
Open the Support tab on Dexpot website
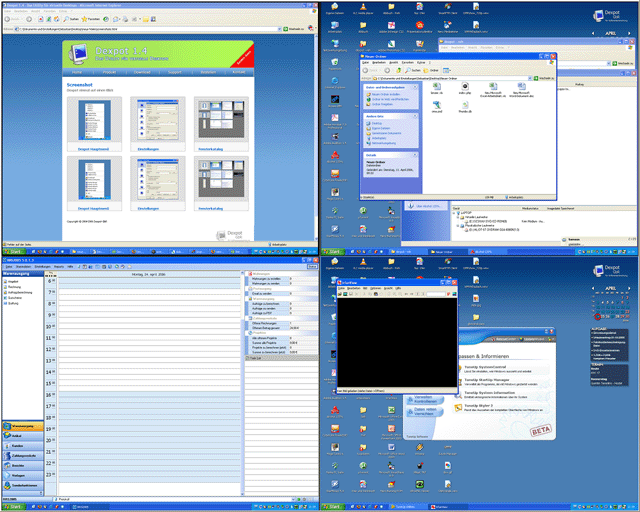[x=176, y=73]
